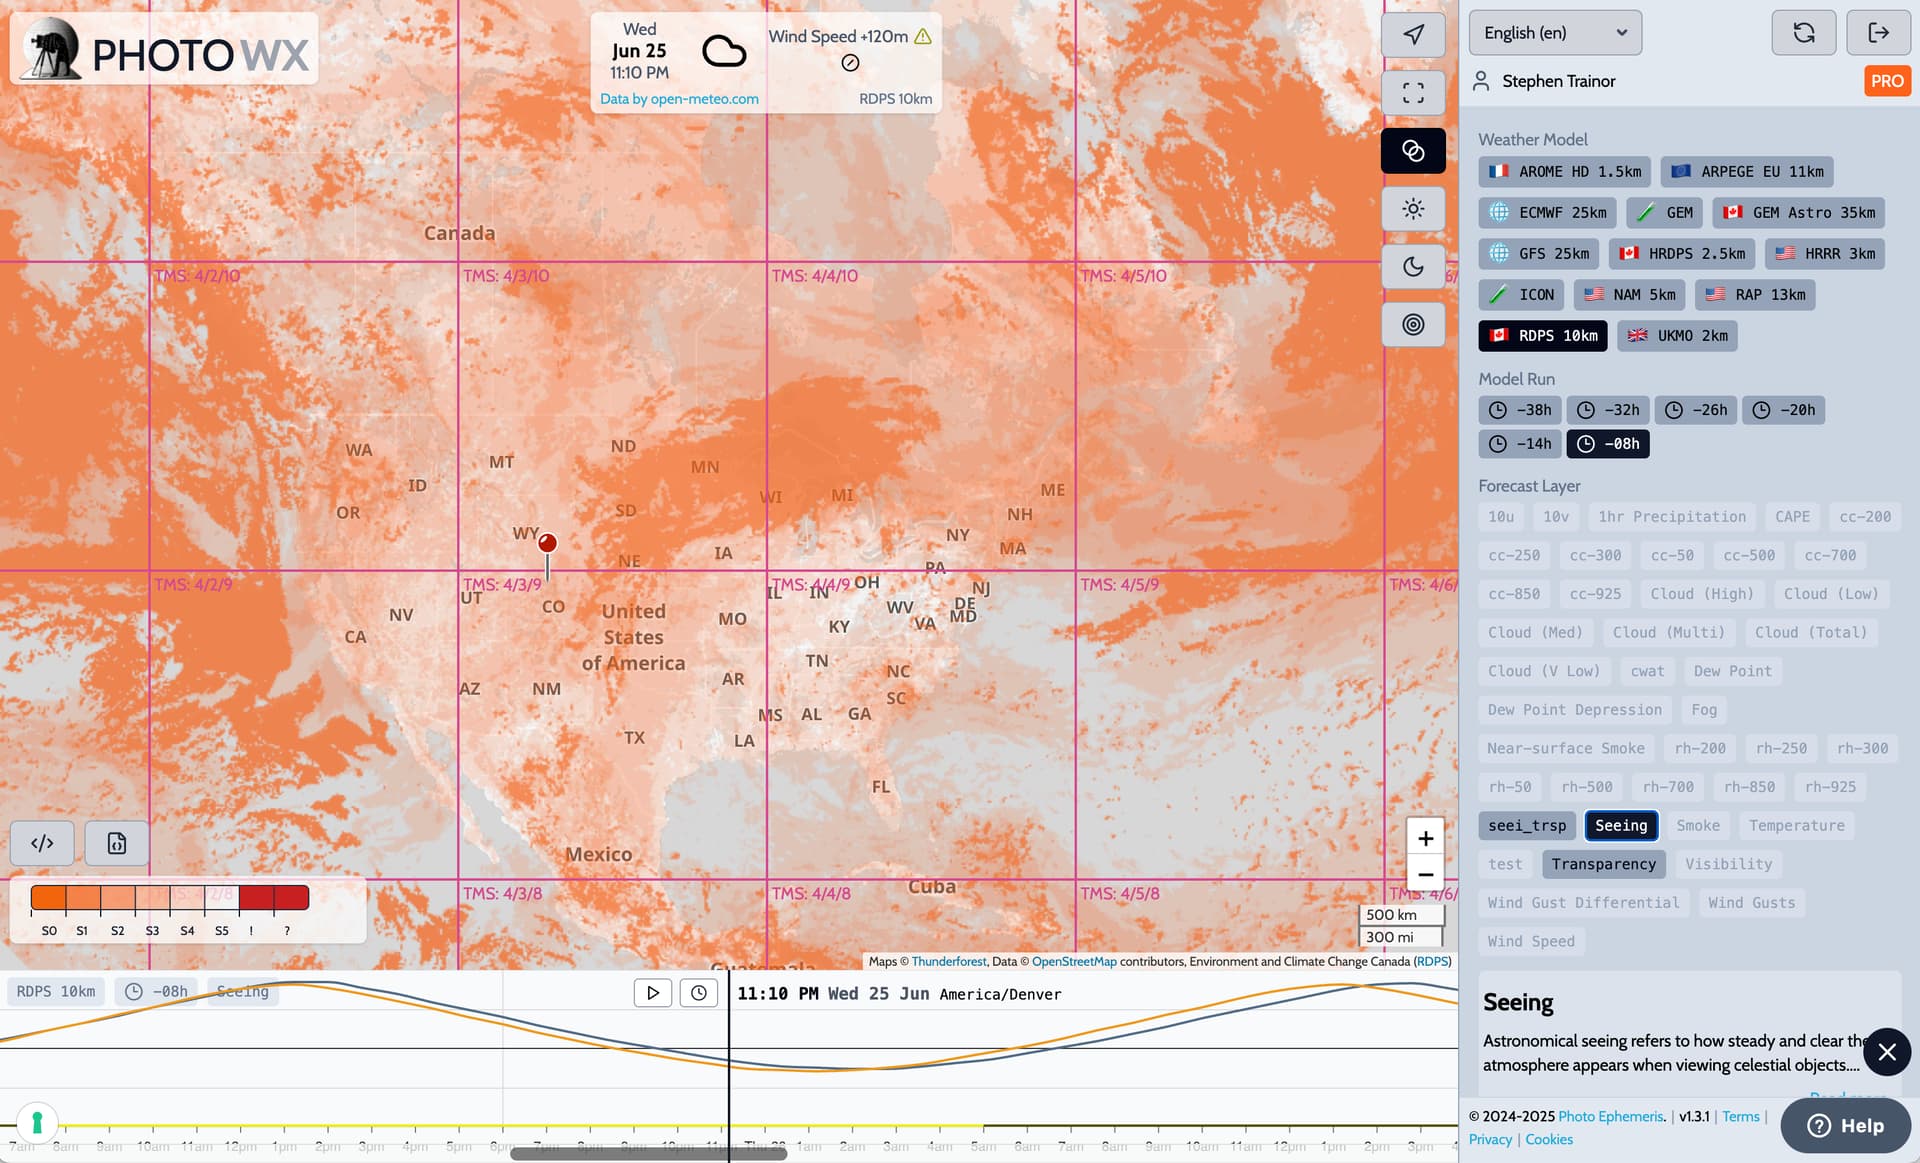
Task: Click the locate-me navigation arrow icon
Action: point(1412,35)
